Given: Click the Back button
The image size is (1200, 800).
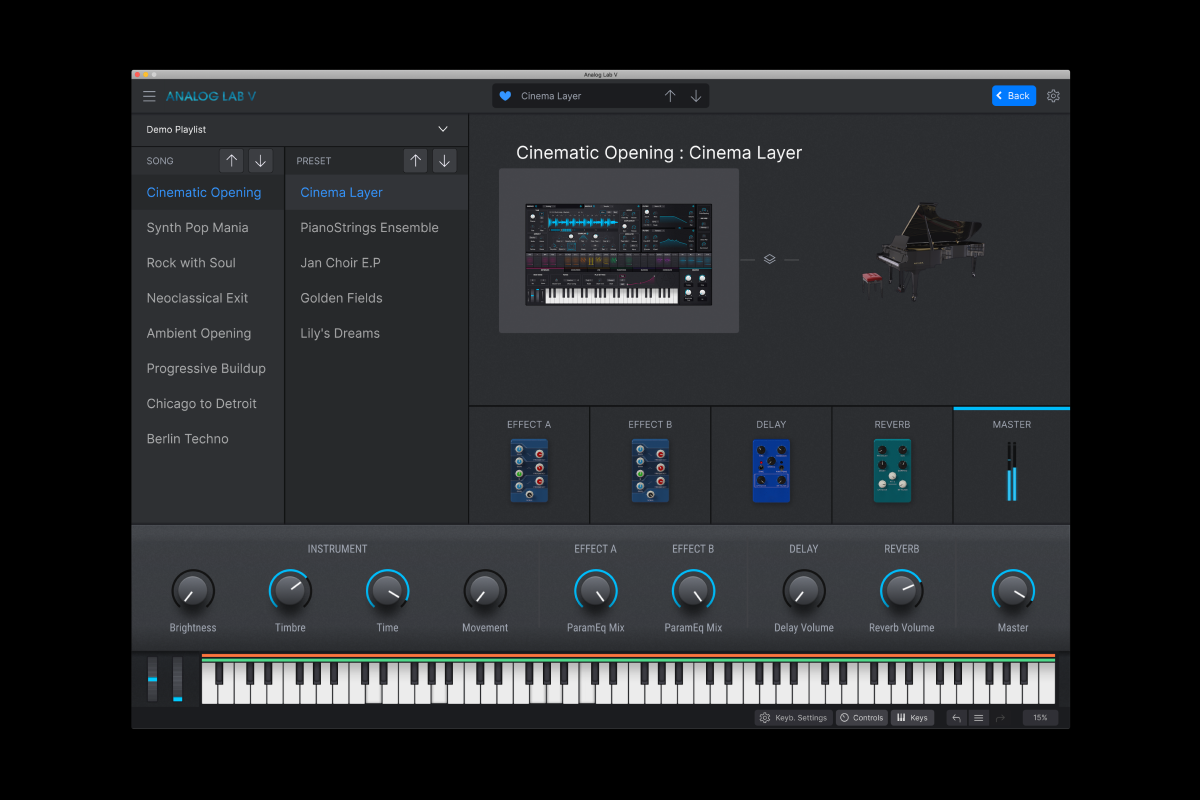Looking at the screenshot, I should point(1013,96).
